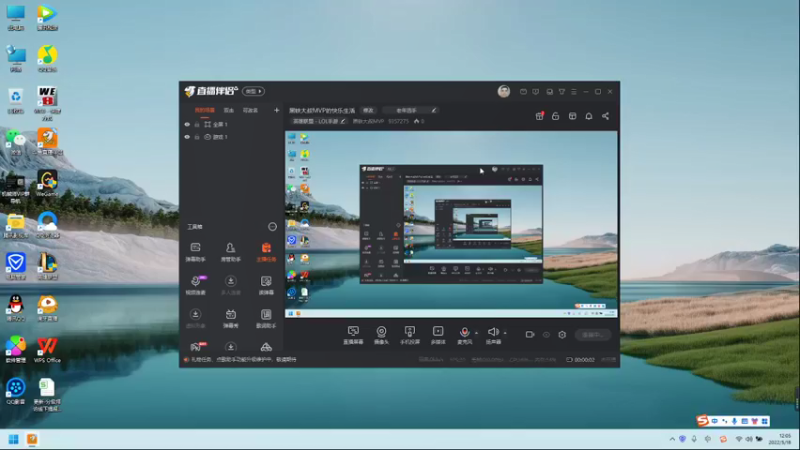Select the 全屏 1 source row
Screen dimensions: 800x450
tap(232, 124)
